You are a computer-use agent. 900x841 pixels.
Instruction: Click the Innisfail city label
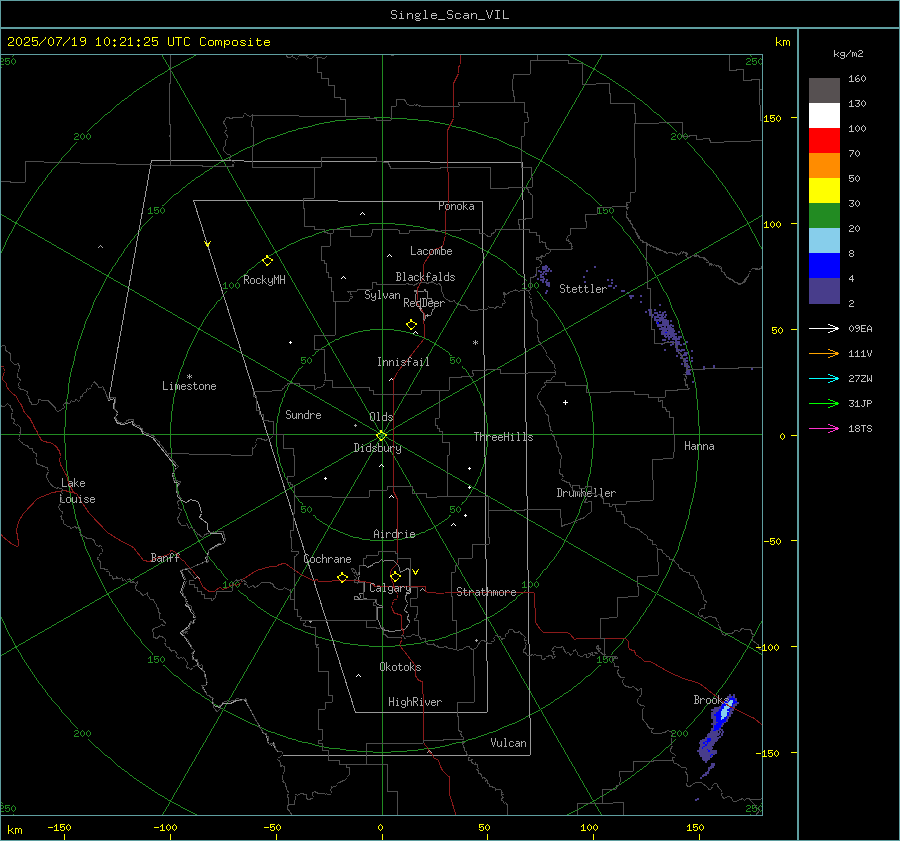(x=403, y=362)
